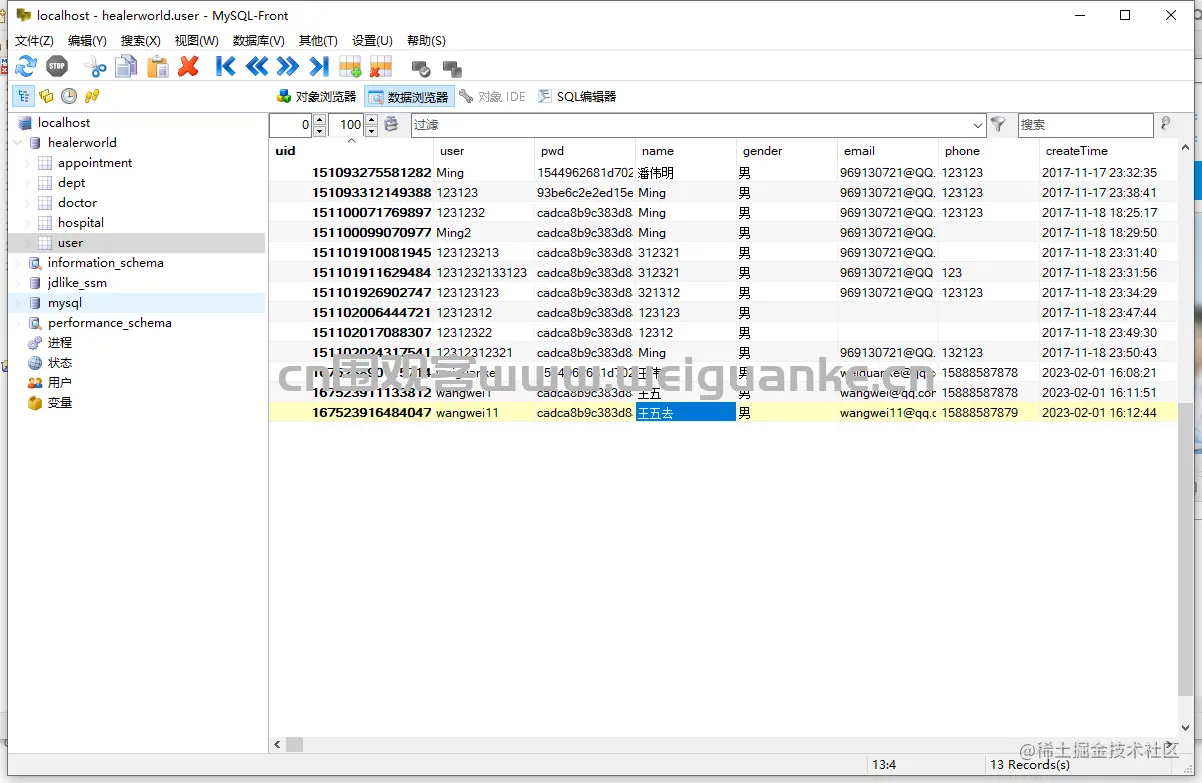This screenshot has width=1202, height=783.
Task: Collapse the healerworld database node
Action: click(17, 143)
